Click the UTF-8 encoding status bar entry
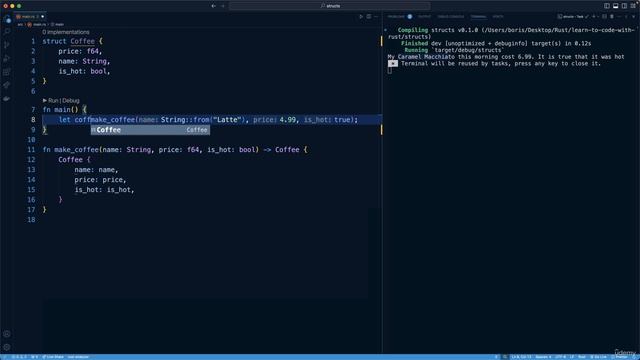This screenshot has width=640, height=360. (560, 357)
